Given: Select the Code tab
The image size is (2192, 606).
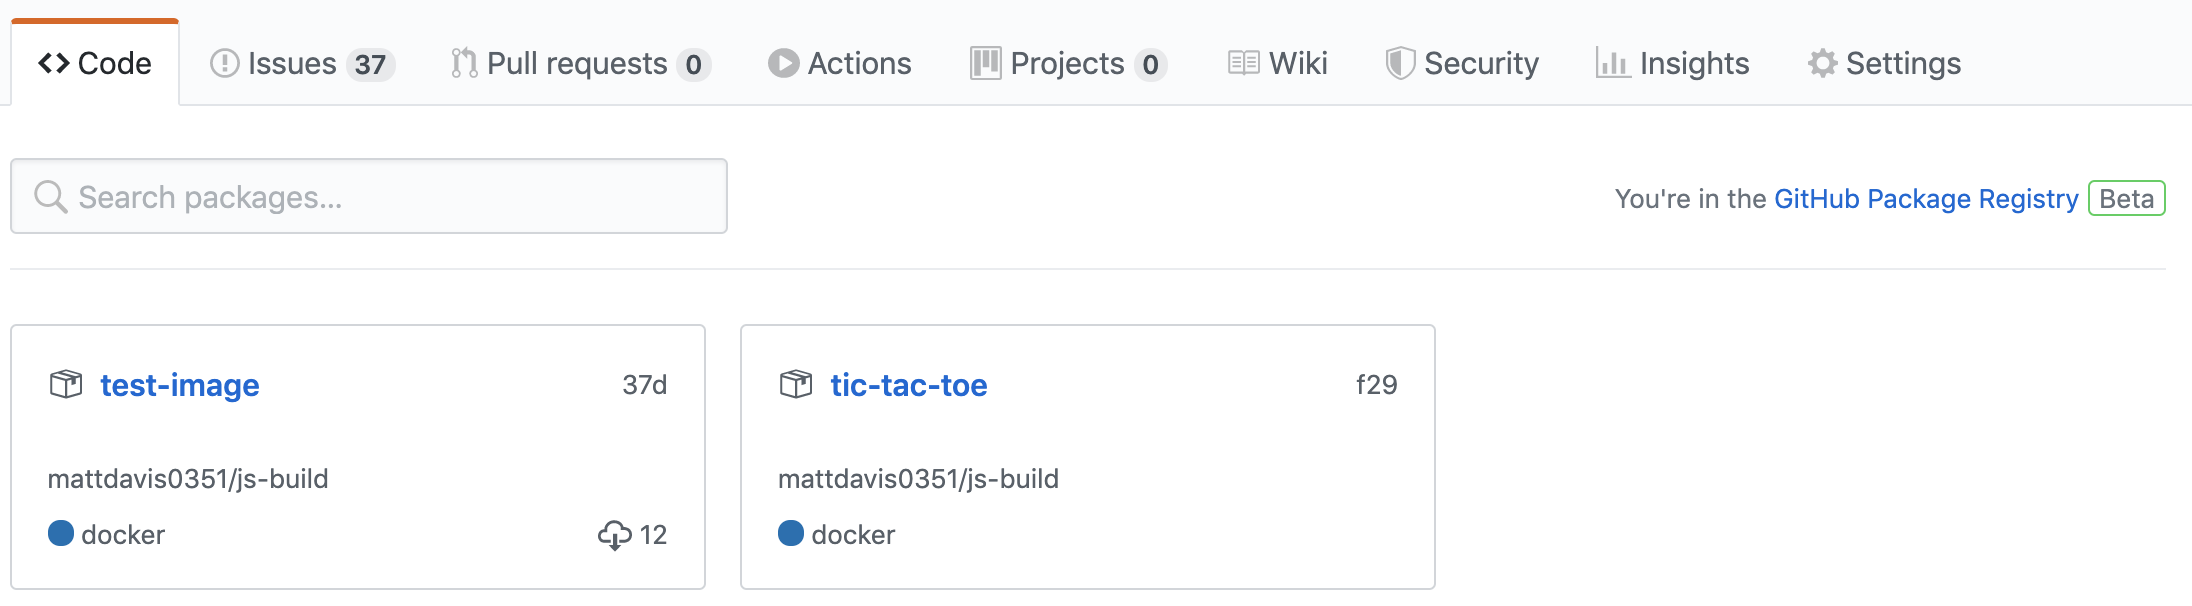Looking at the screenshot, I should 95,63.
